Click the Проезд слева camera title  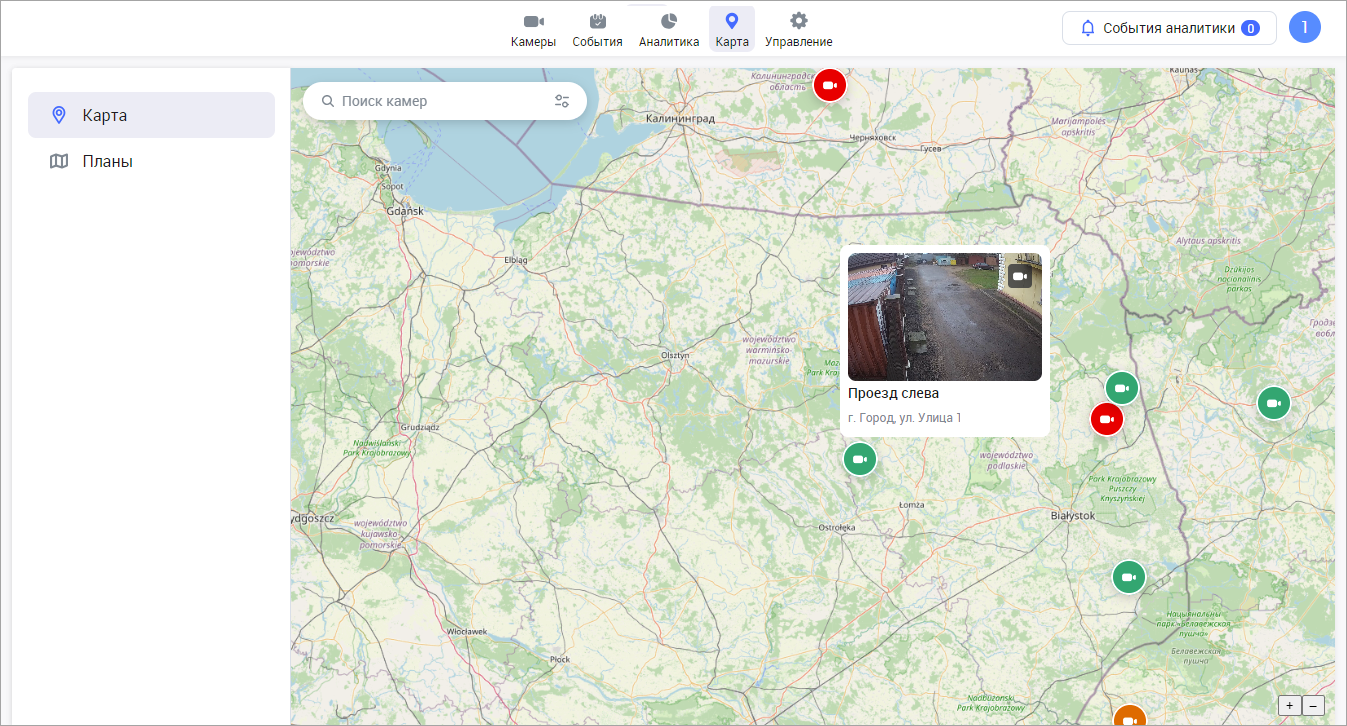click(x=894, y=393)
